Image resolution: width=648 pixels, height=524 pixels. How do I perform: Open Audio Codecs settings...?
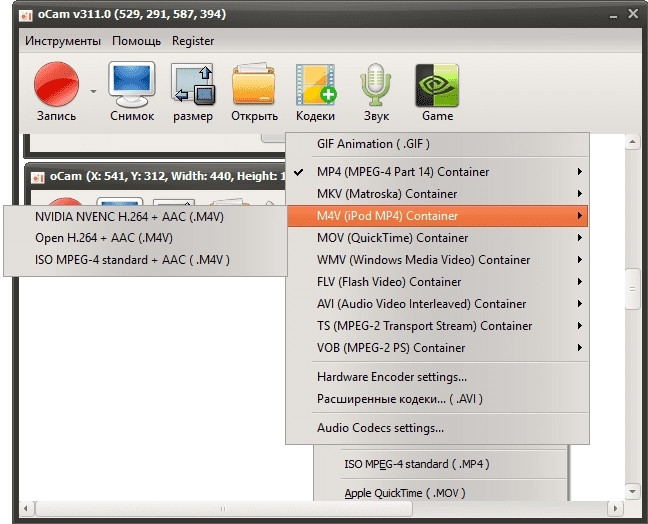(437, 428)
